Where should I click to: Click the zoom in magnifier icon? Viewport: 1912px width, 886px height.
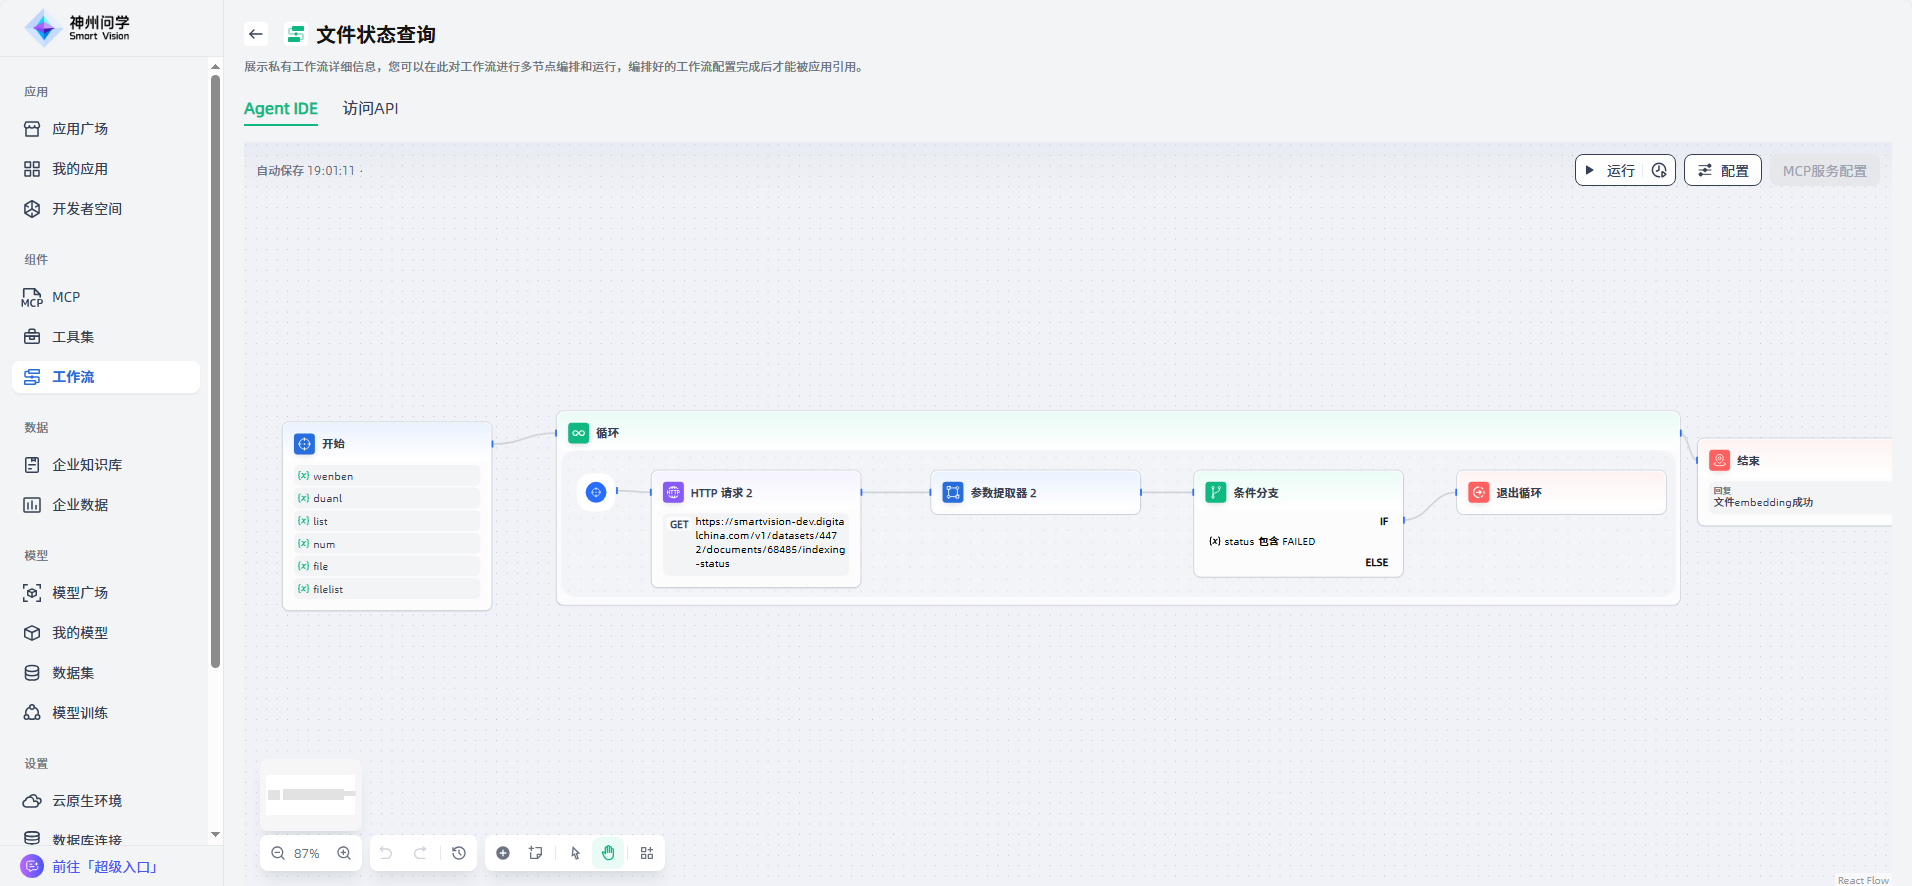pyautogui.click(x=344, y=853)
